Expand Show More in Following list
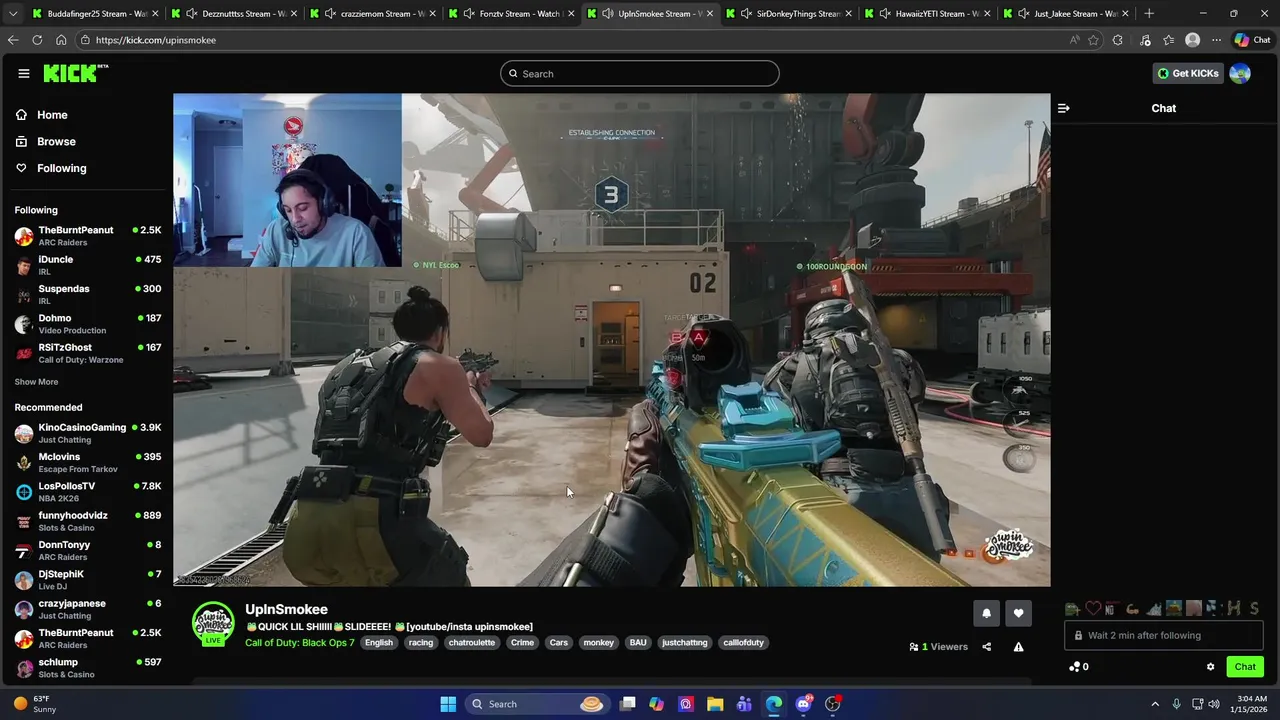The image size is (1280, 720). coord(36,382)
